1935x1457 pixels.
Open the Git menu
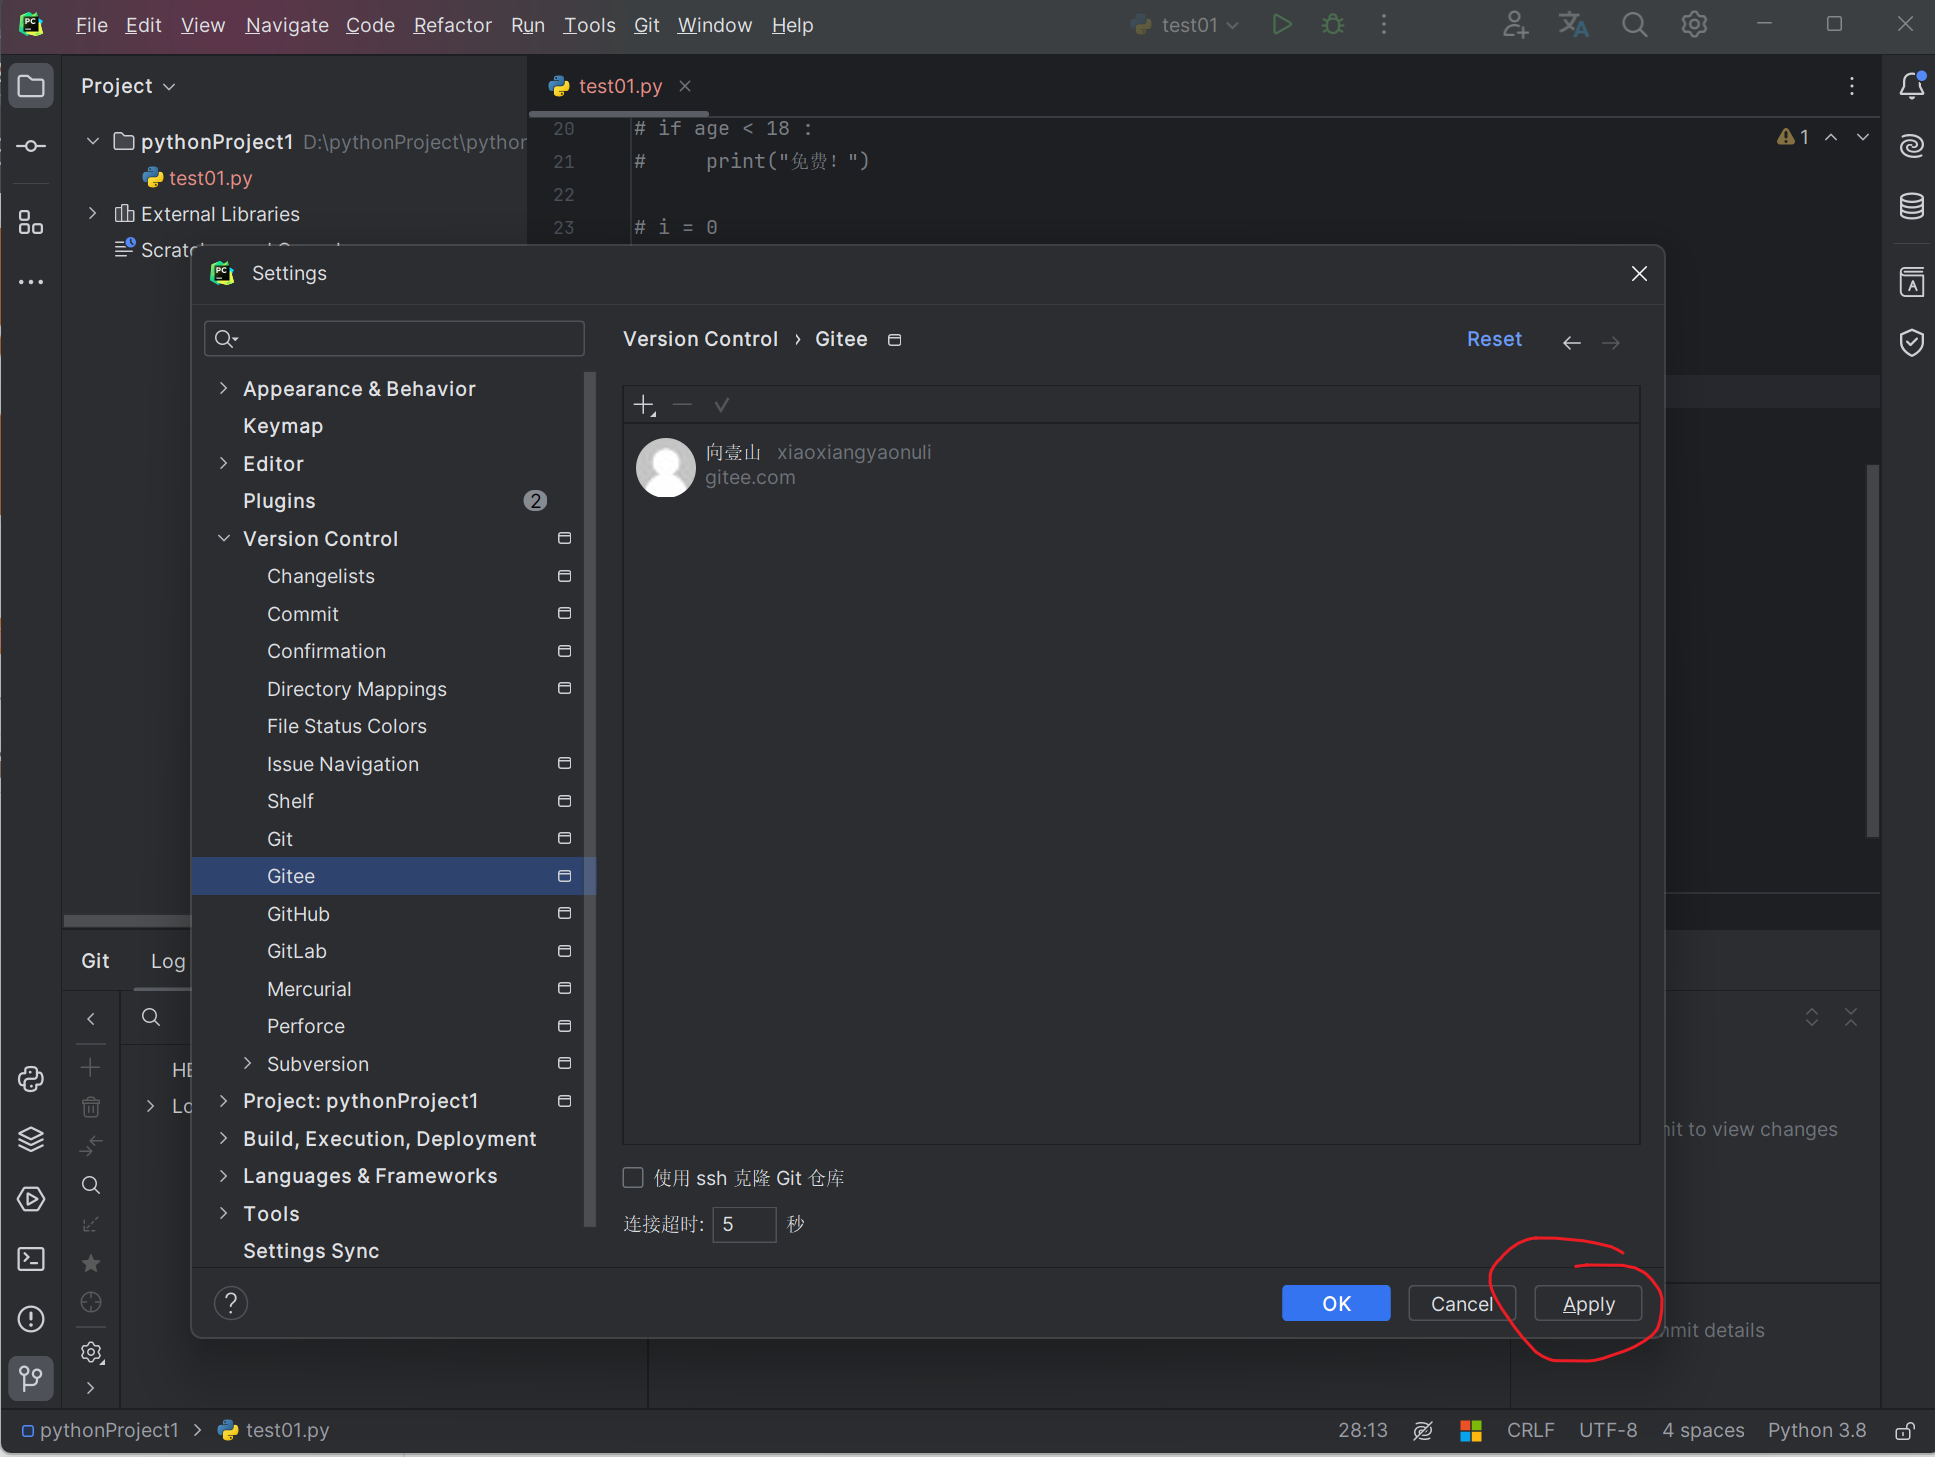(x=646, y=25)
